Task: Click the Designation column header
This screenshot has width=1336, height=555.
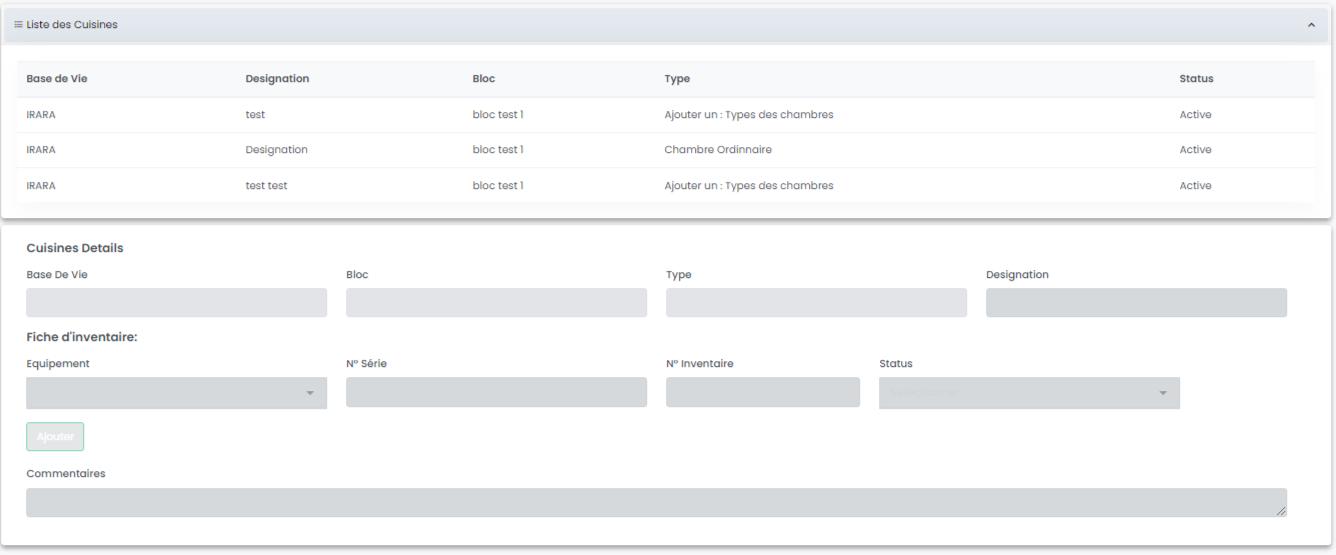Action: (277, 79)
